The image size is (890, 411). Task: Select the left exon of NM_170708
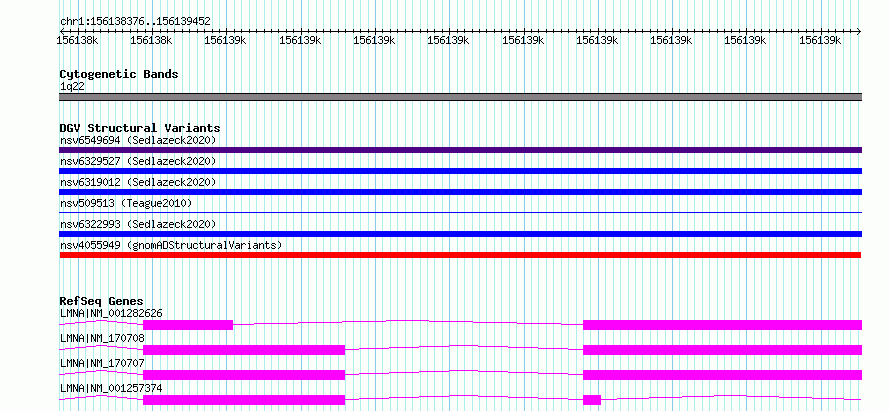[x=244, y=350]
